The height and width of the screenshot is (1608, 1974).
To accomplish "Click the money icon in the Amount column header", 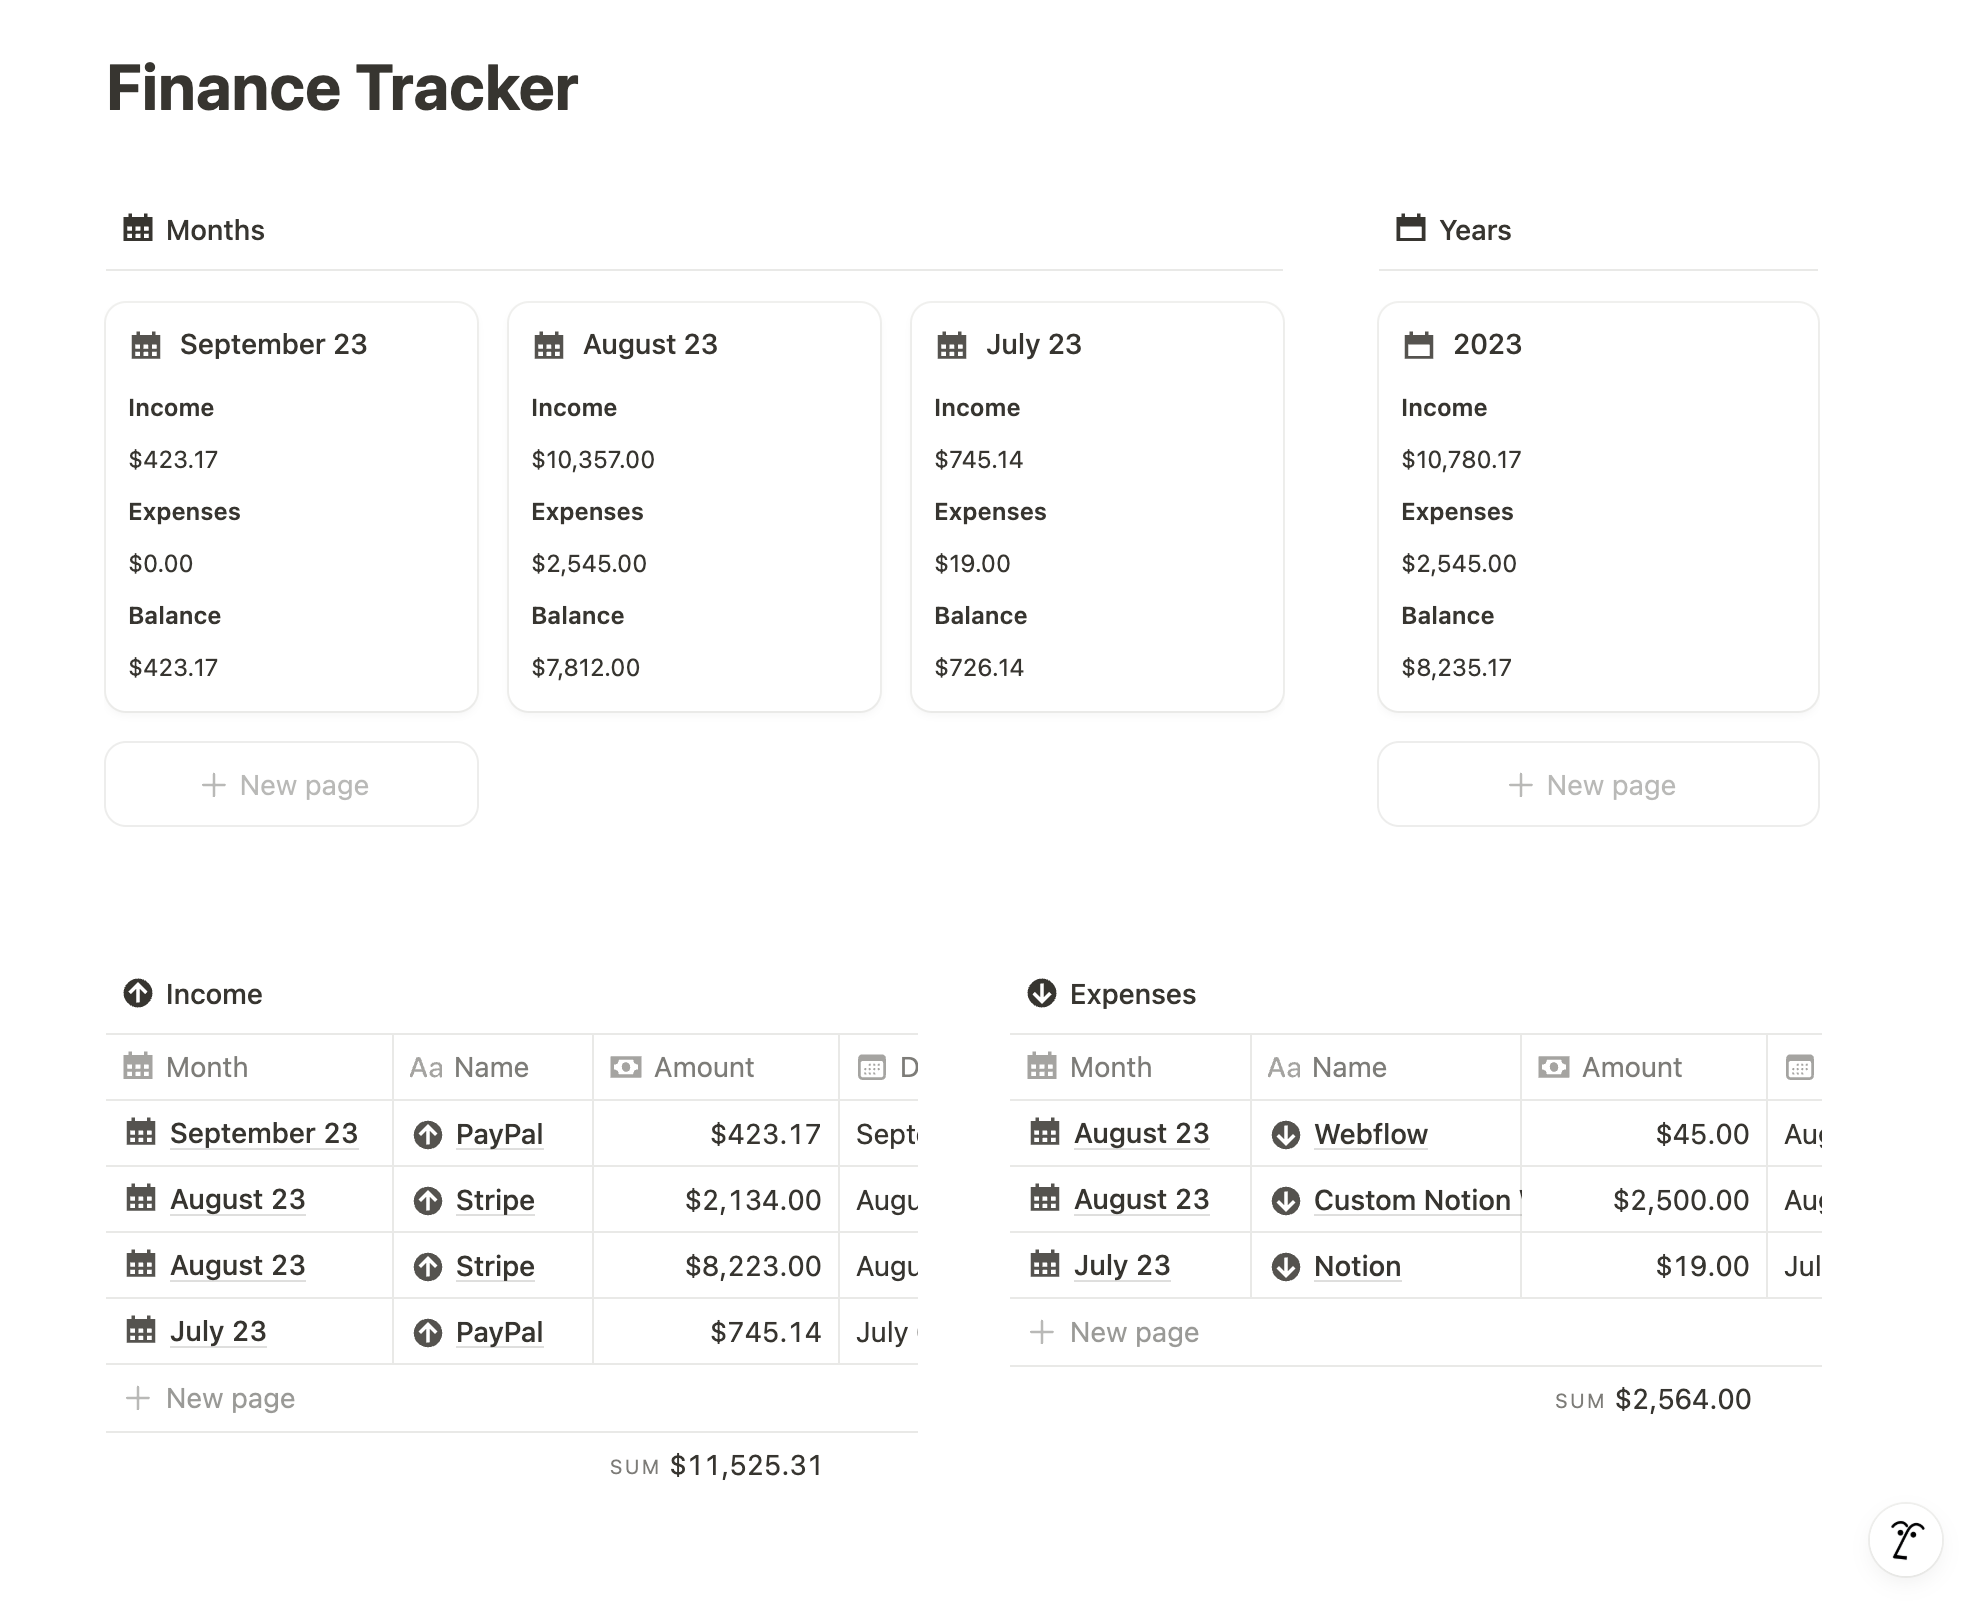I will coord(625,1068).
